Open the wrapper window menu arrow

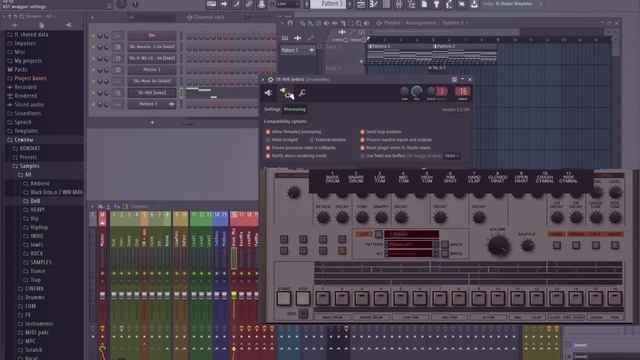coord(263,80)
